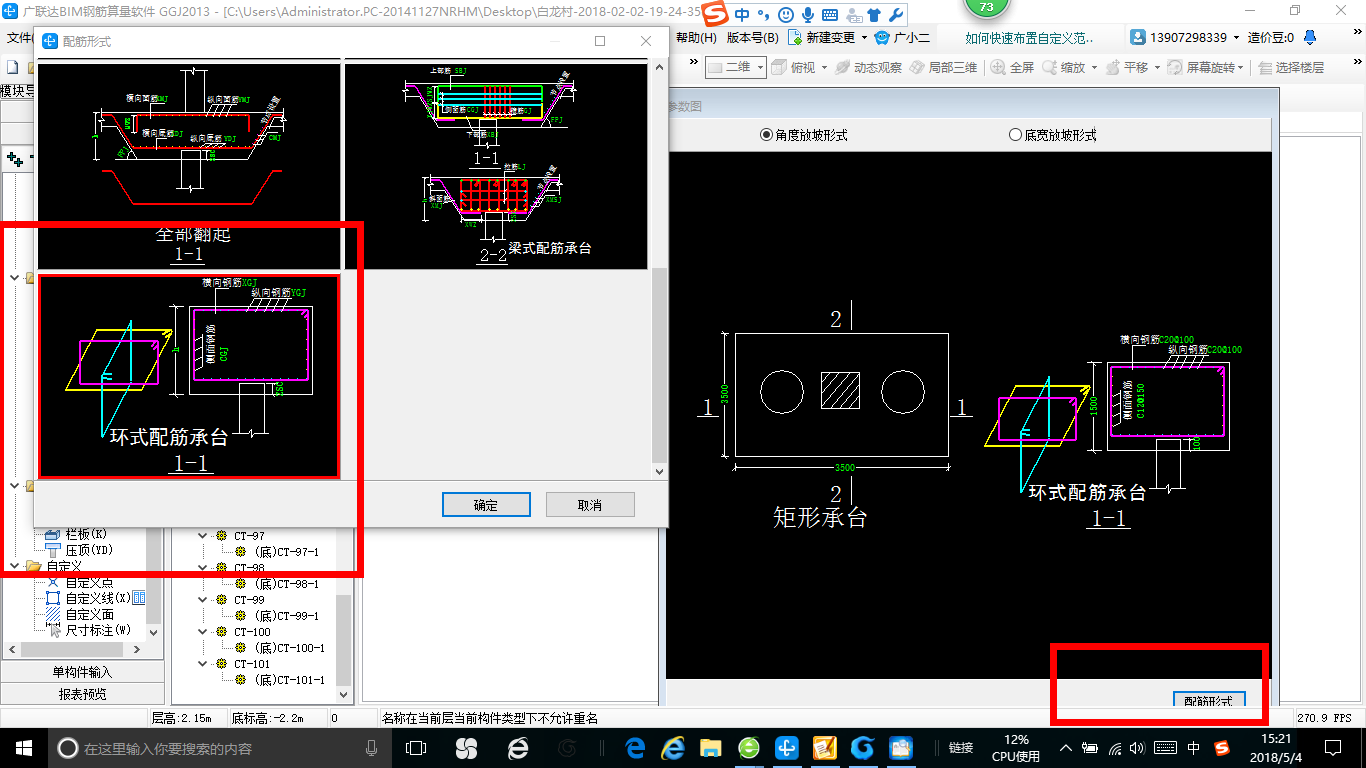
Task: Click the 配筋形式 dialog vertical scrollbar
Action: 658,365
